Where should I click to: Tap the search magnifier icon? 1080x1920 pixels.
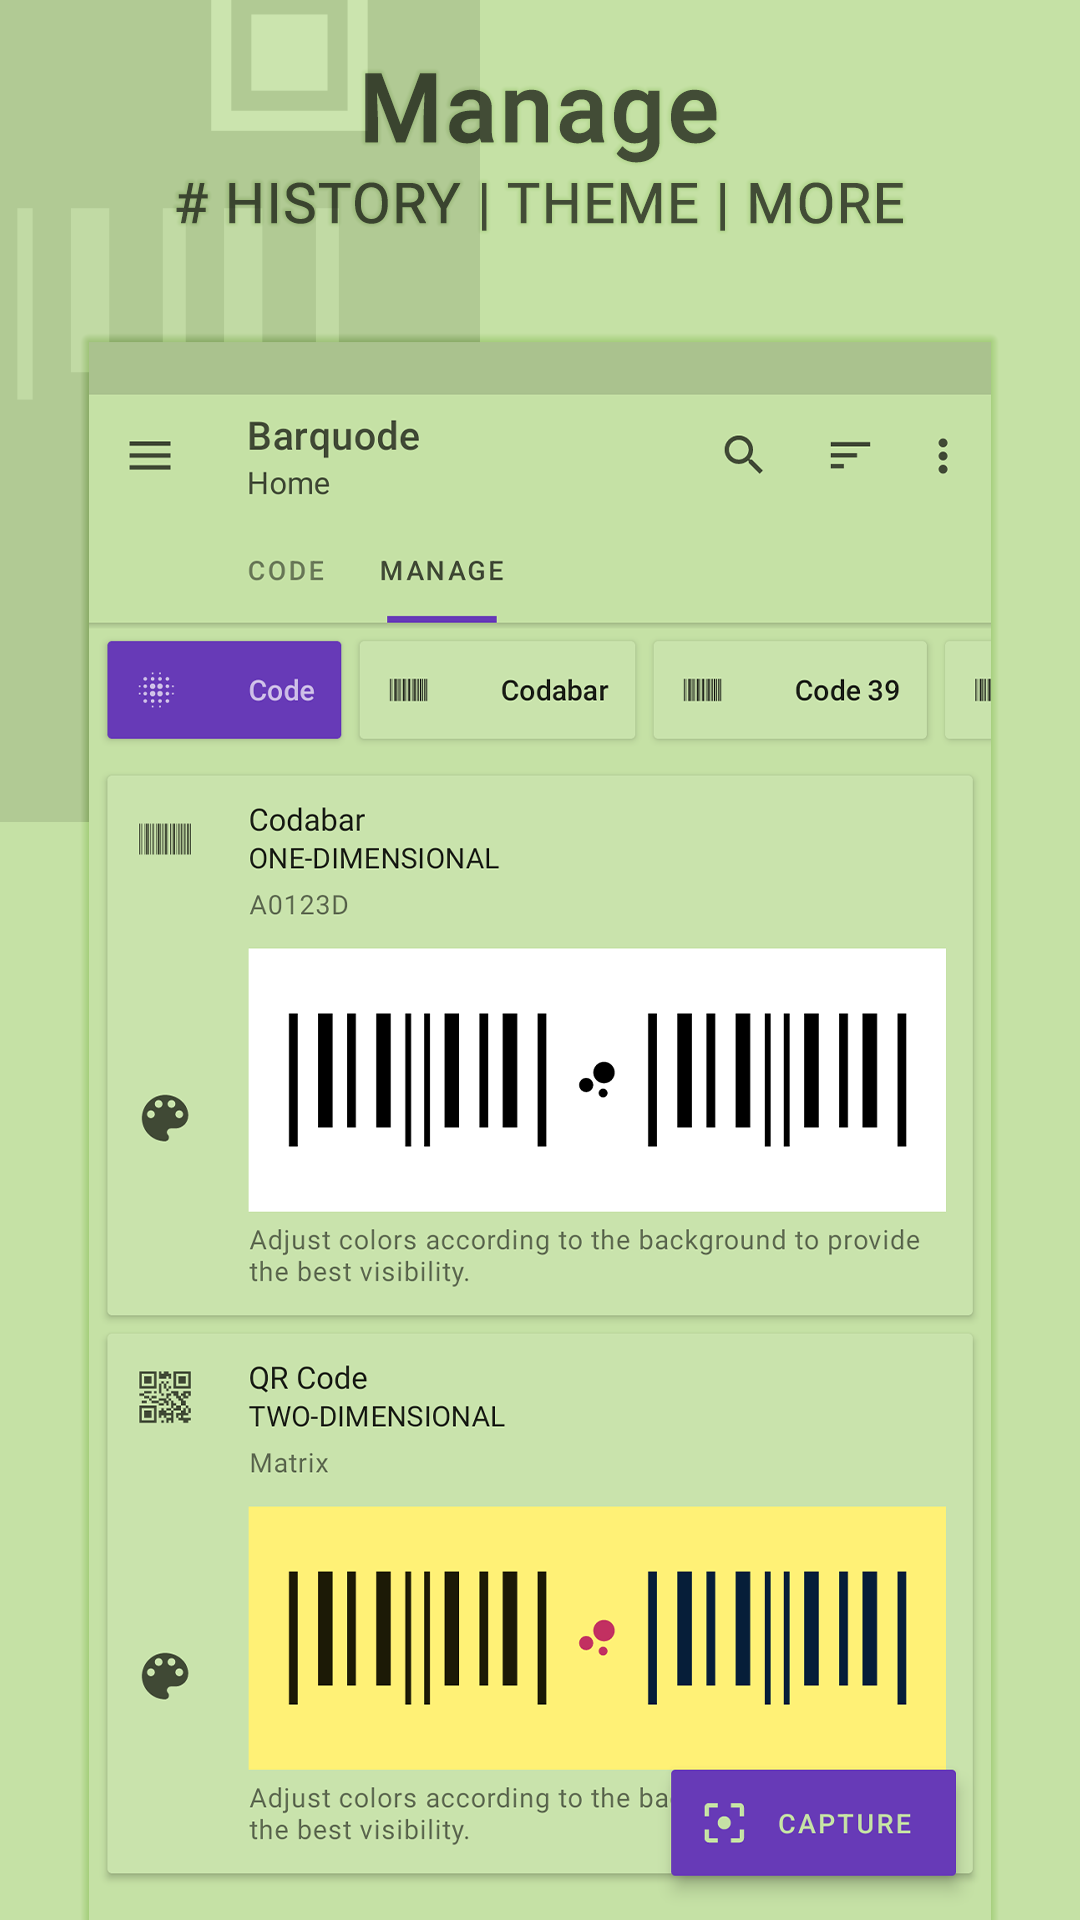click(743, 456)
